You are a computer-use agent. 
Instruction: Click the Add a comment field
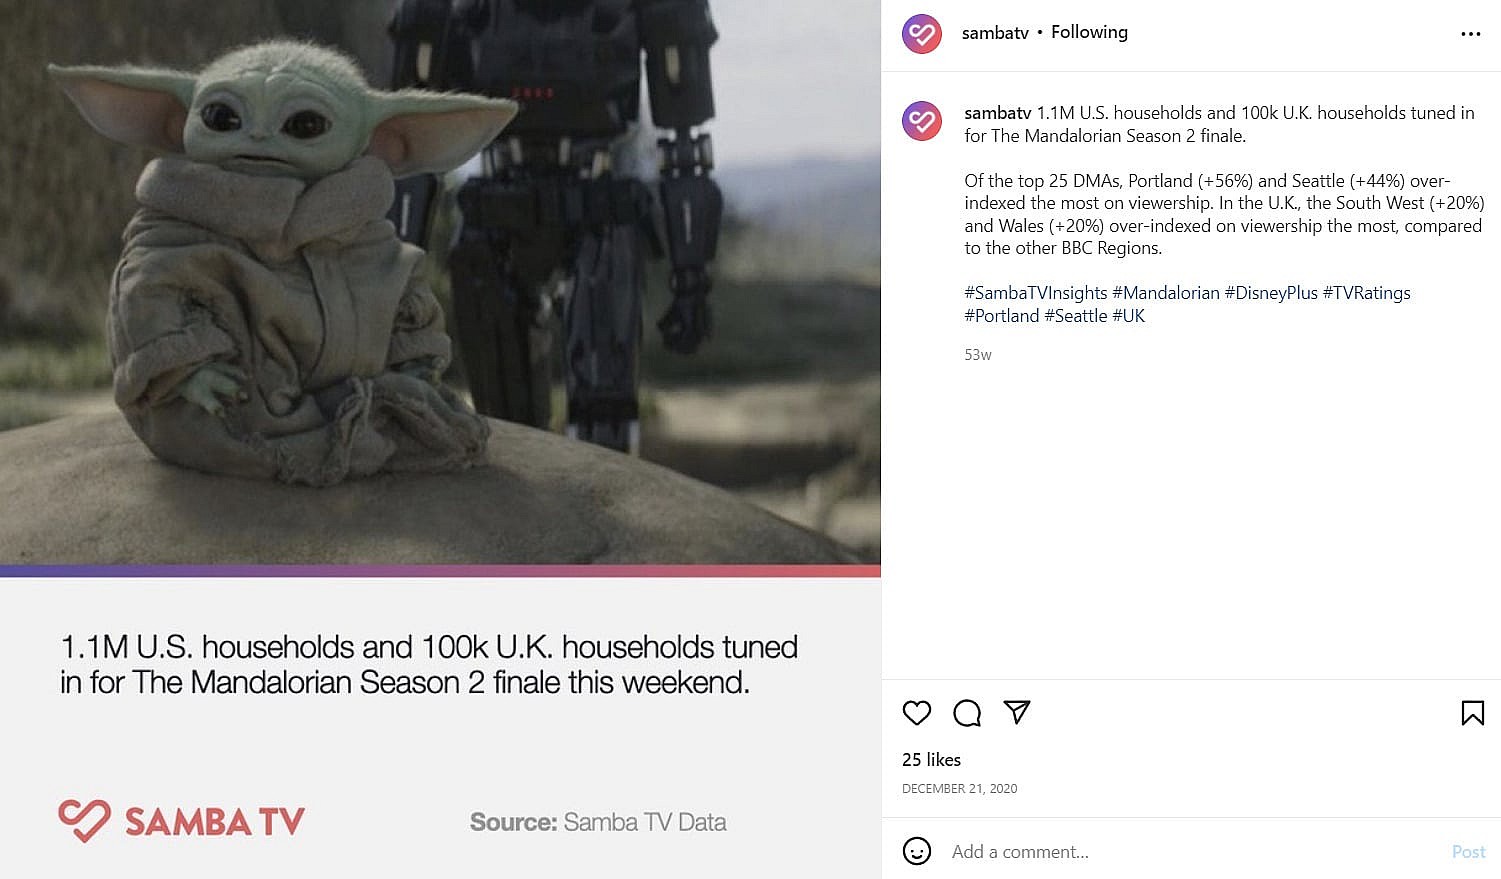click(1190, 852)
